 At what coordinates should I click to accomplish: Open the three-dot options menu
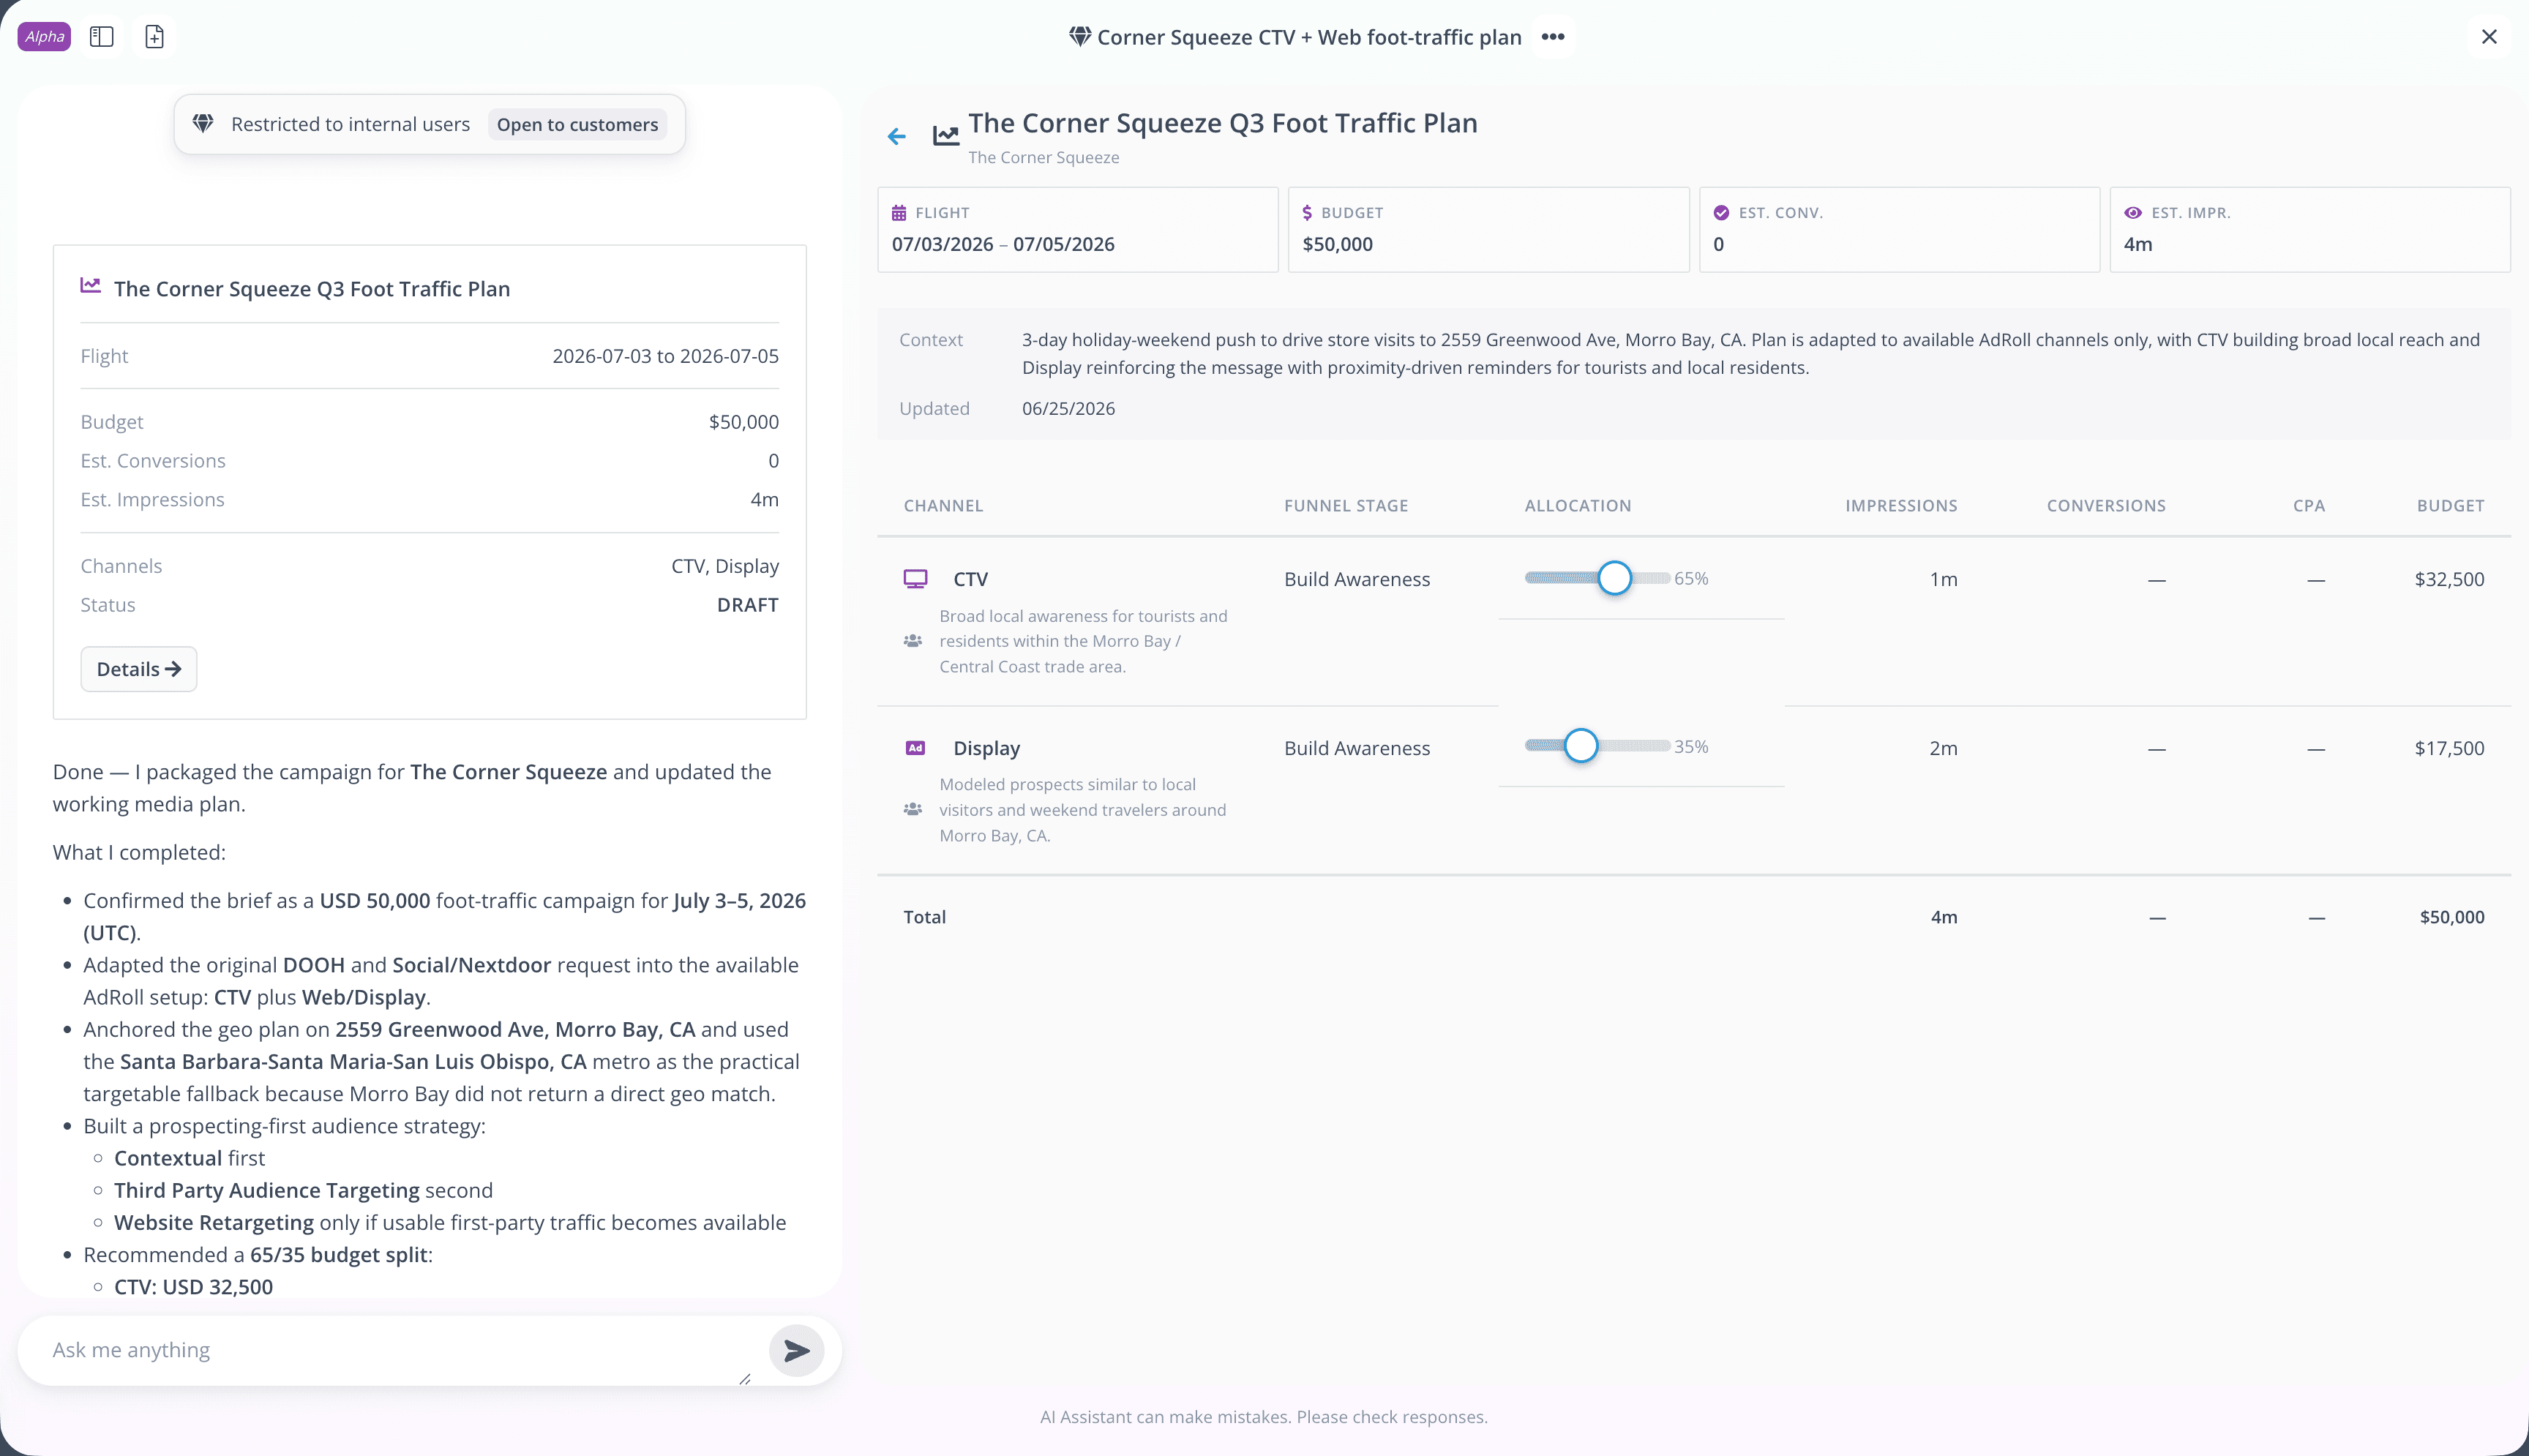point(1553,37)
